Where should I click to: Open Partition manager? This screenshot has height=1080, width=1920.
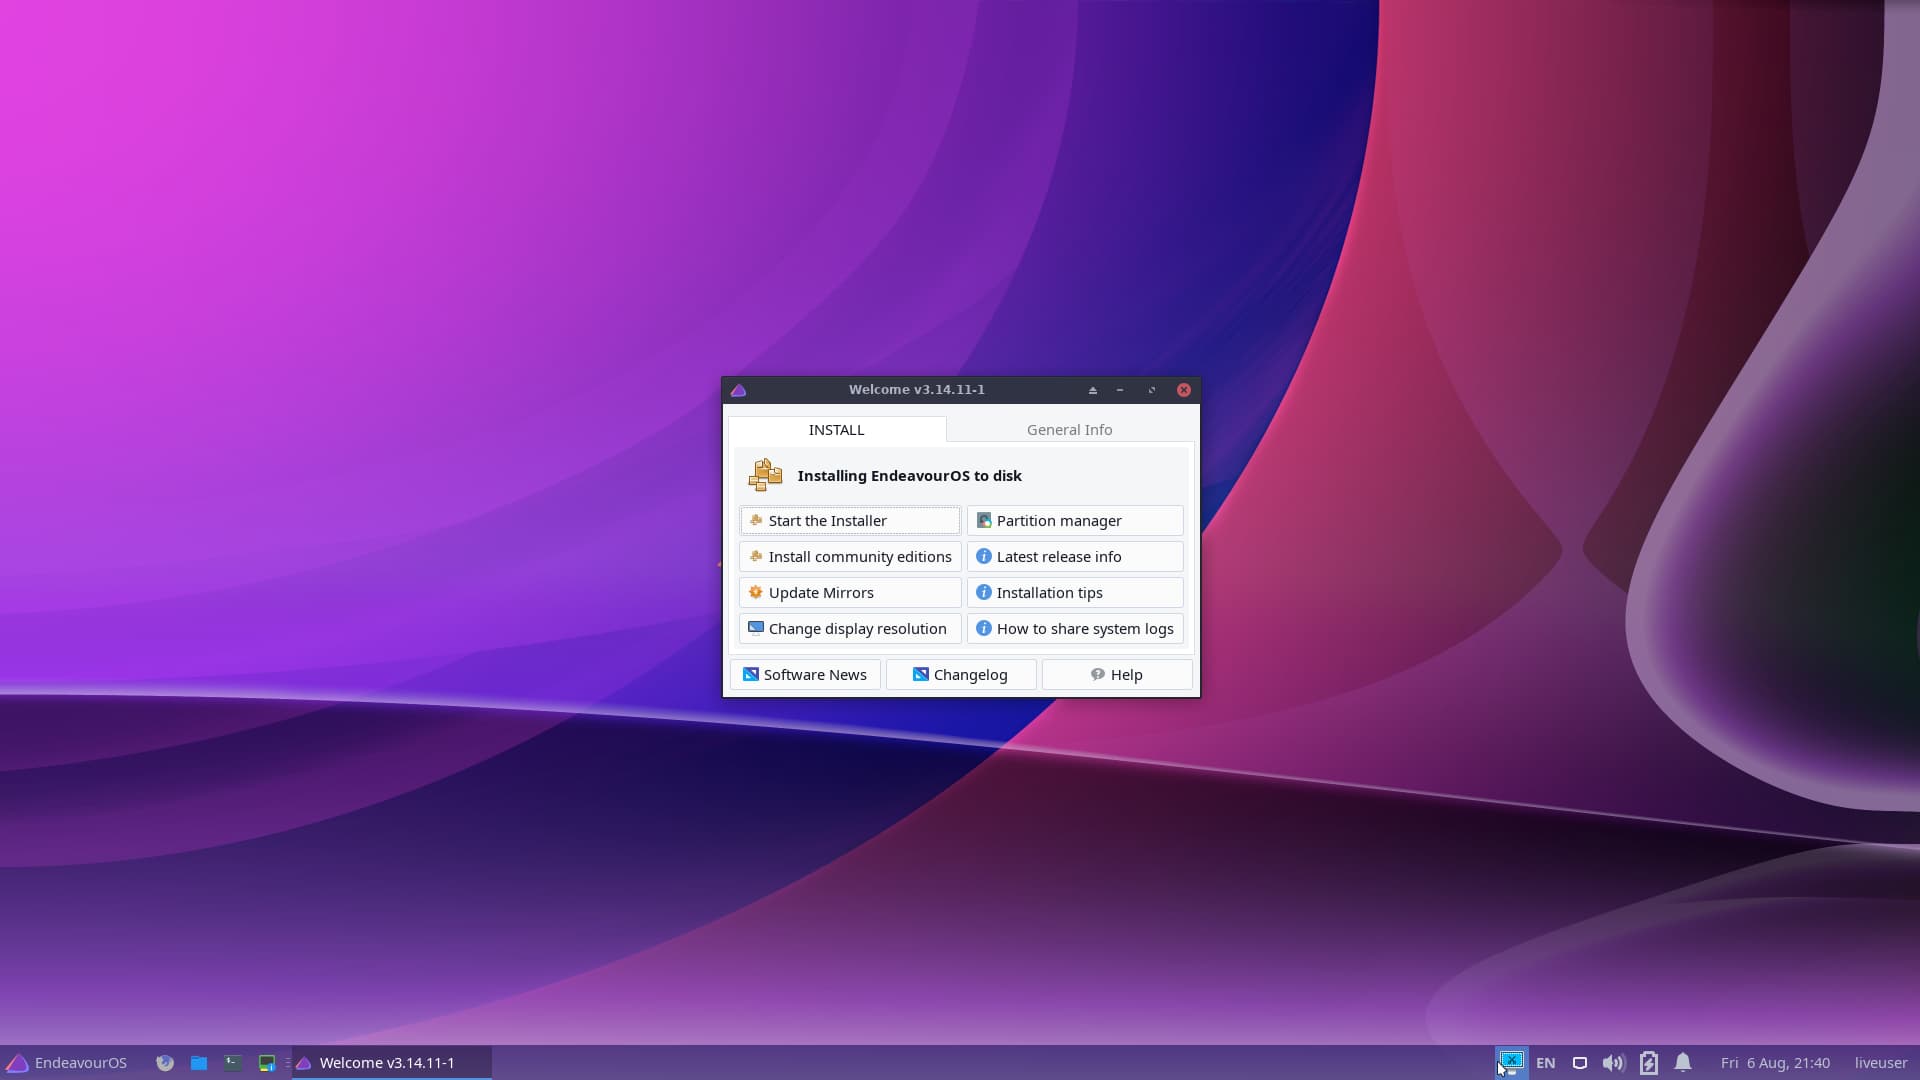(x=1075, y=521)
